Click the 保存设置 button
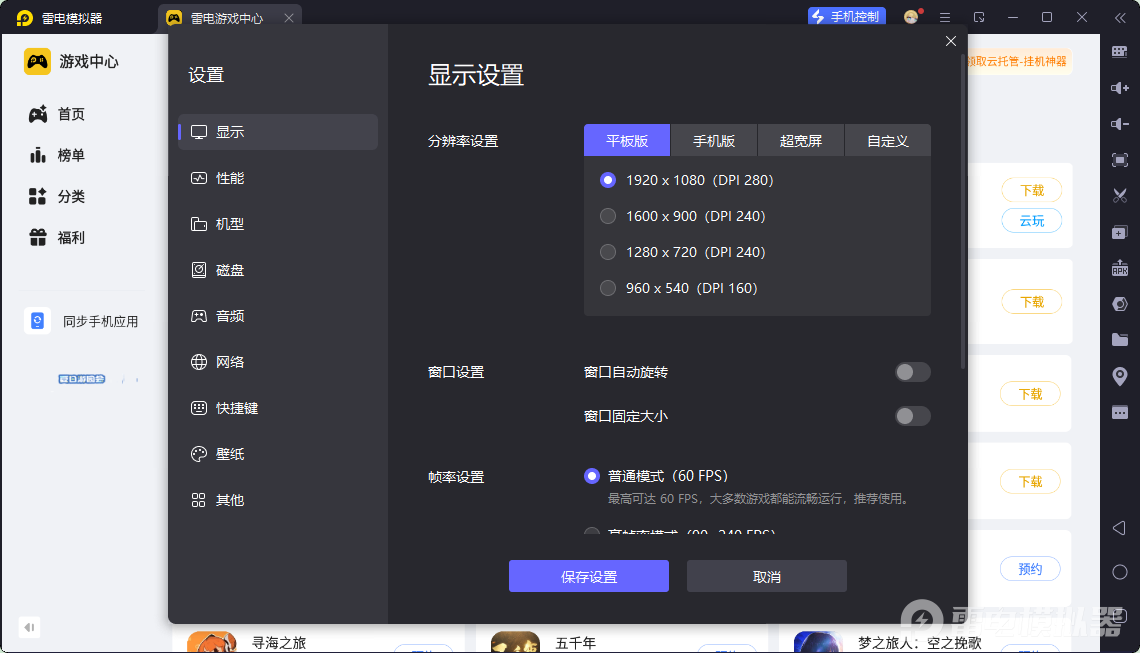 click(589, 575)
